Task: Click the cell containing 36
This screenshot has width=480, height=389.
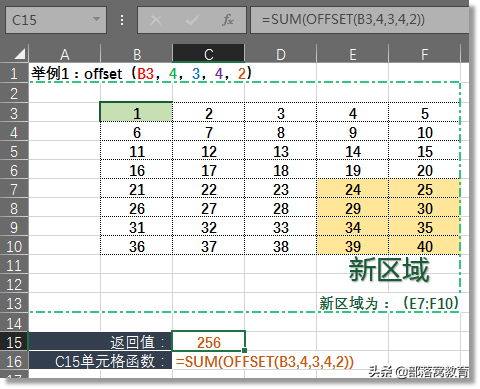Action: click(x=137, y=246)
